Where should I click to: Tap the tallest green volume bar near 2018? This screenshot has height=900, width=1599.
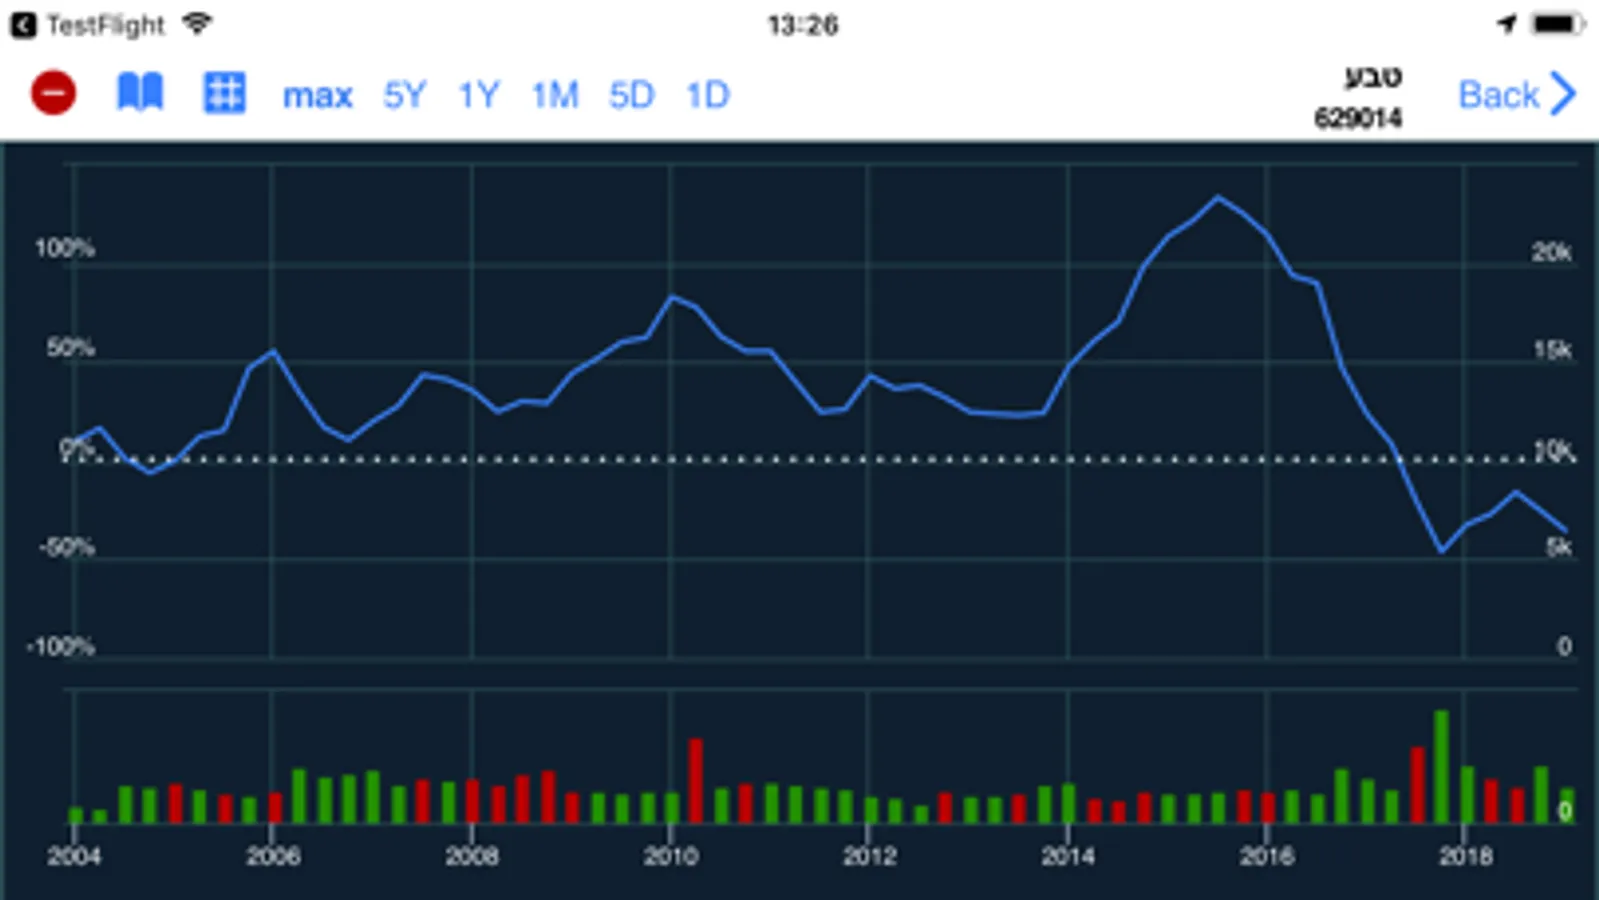[1442, 767]
